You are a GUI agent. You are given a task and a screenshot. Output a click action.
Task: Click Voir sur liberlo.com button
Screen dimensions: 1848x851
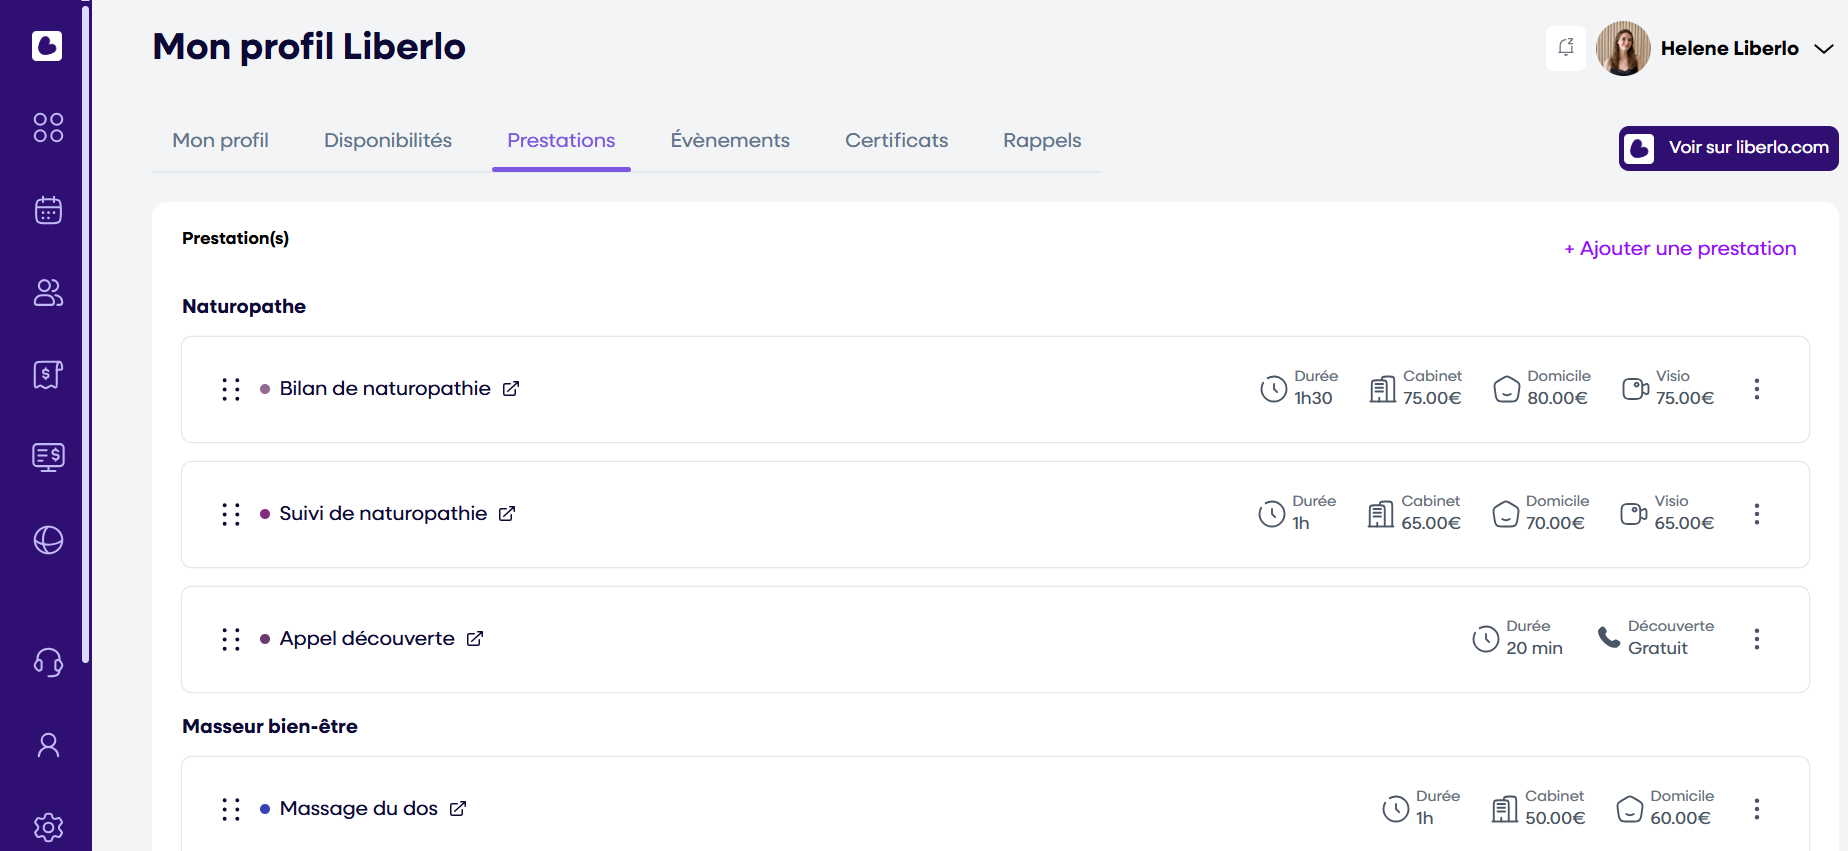[1728, 148]
